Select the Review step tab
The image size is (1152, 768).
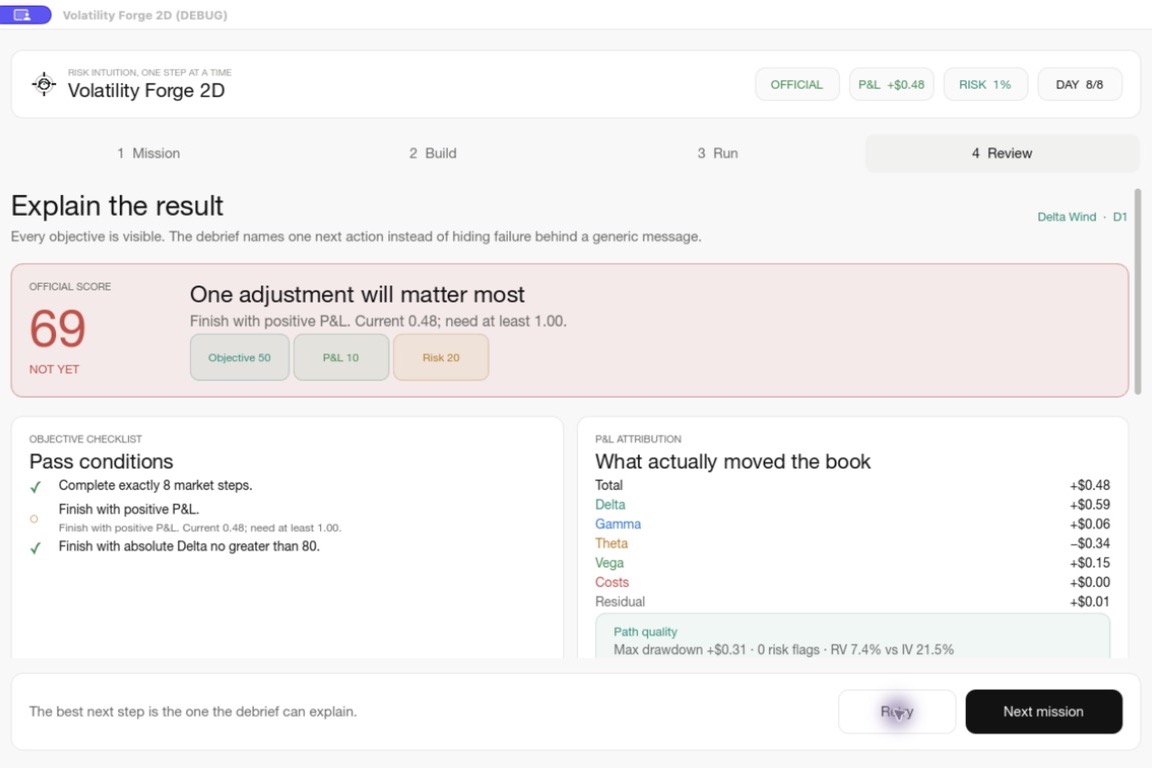(x=1002, y=153)
